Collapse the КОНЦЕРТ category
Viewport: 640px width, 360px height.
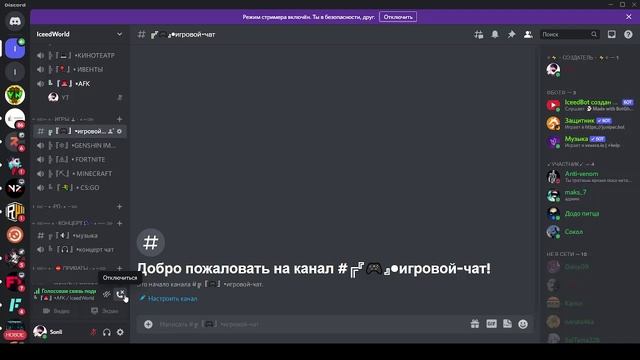pyautogui.click(x=73, y=223)
